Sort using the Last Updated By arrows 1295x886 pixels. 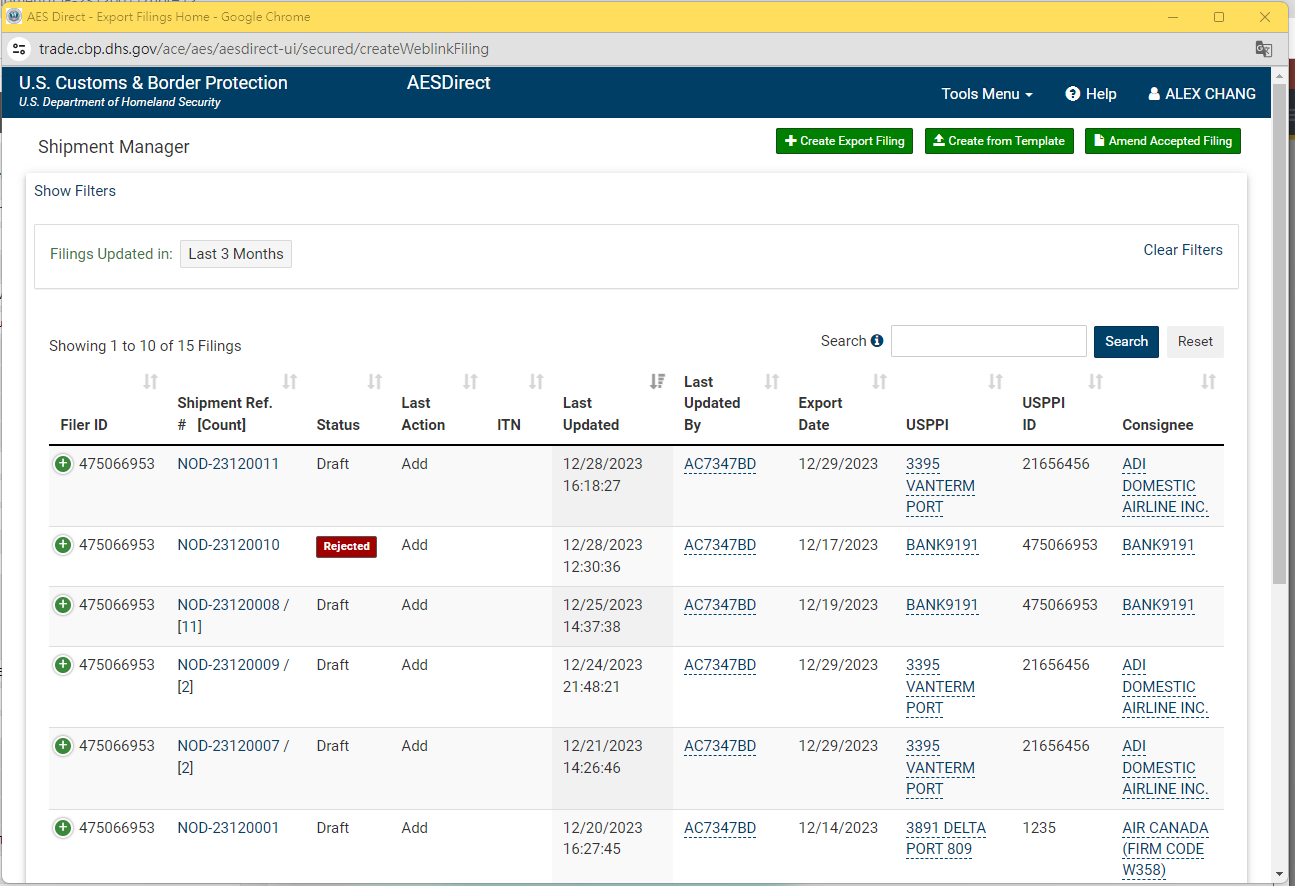point(771,381)
